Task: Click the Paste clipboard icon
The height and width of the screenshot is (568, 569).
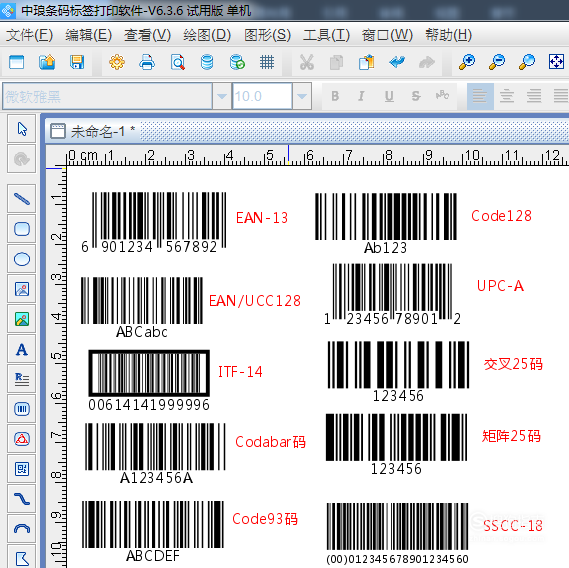Action: pos(367,62)
